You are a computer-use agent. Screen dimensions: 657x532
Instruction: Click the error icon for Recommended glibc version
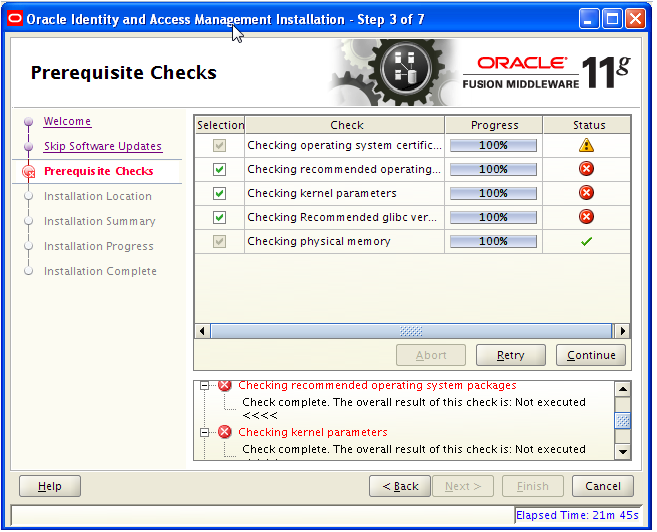[x=586, y=217]
